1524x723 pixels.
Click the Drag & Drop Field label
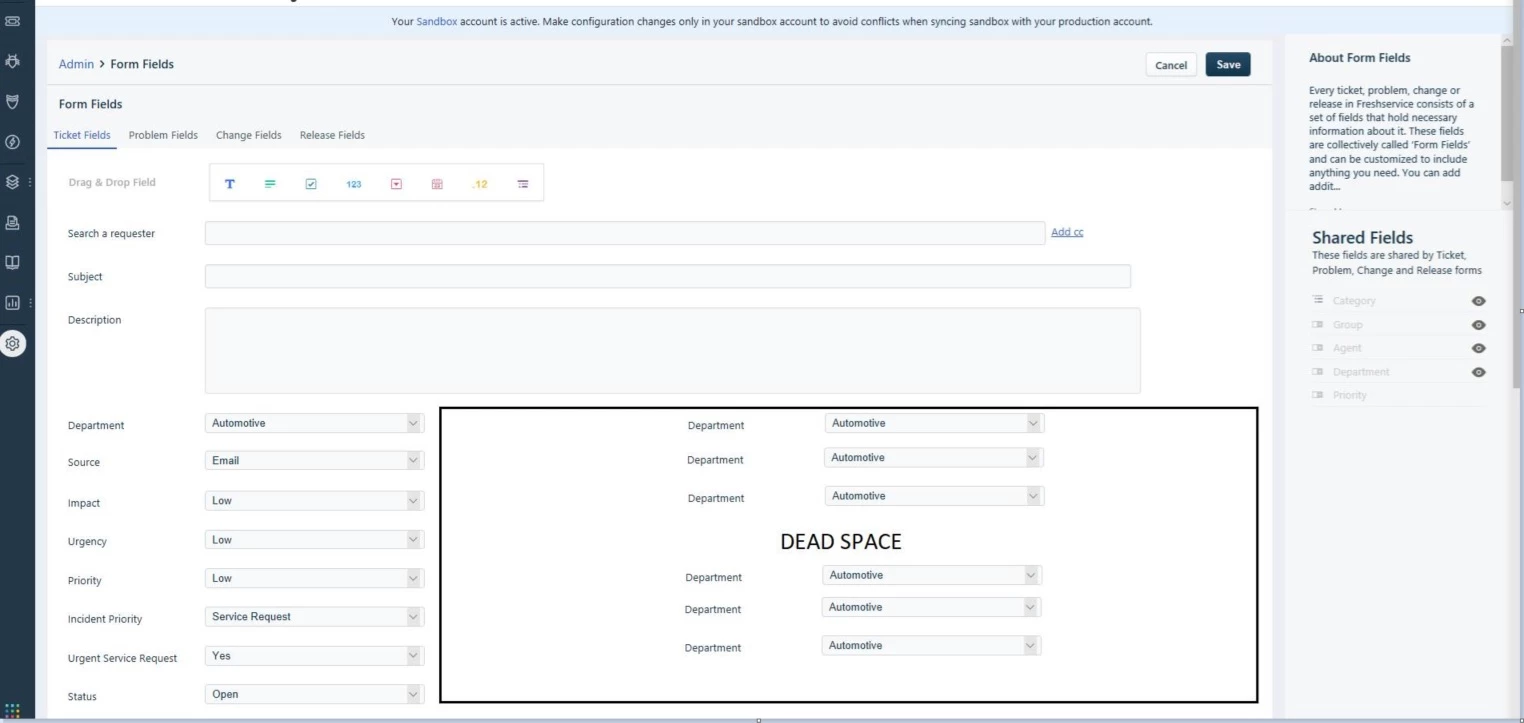click(112, 182)
